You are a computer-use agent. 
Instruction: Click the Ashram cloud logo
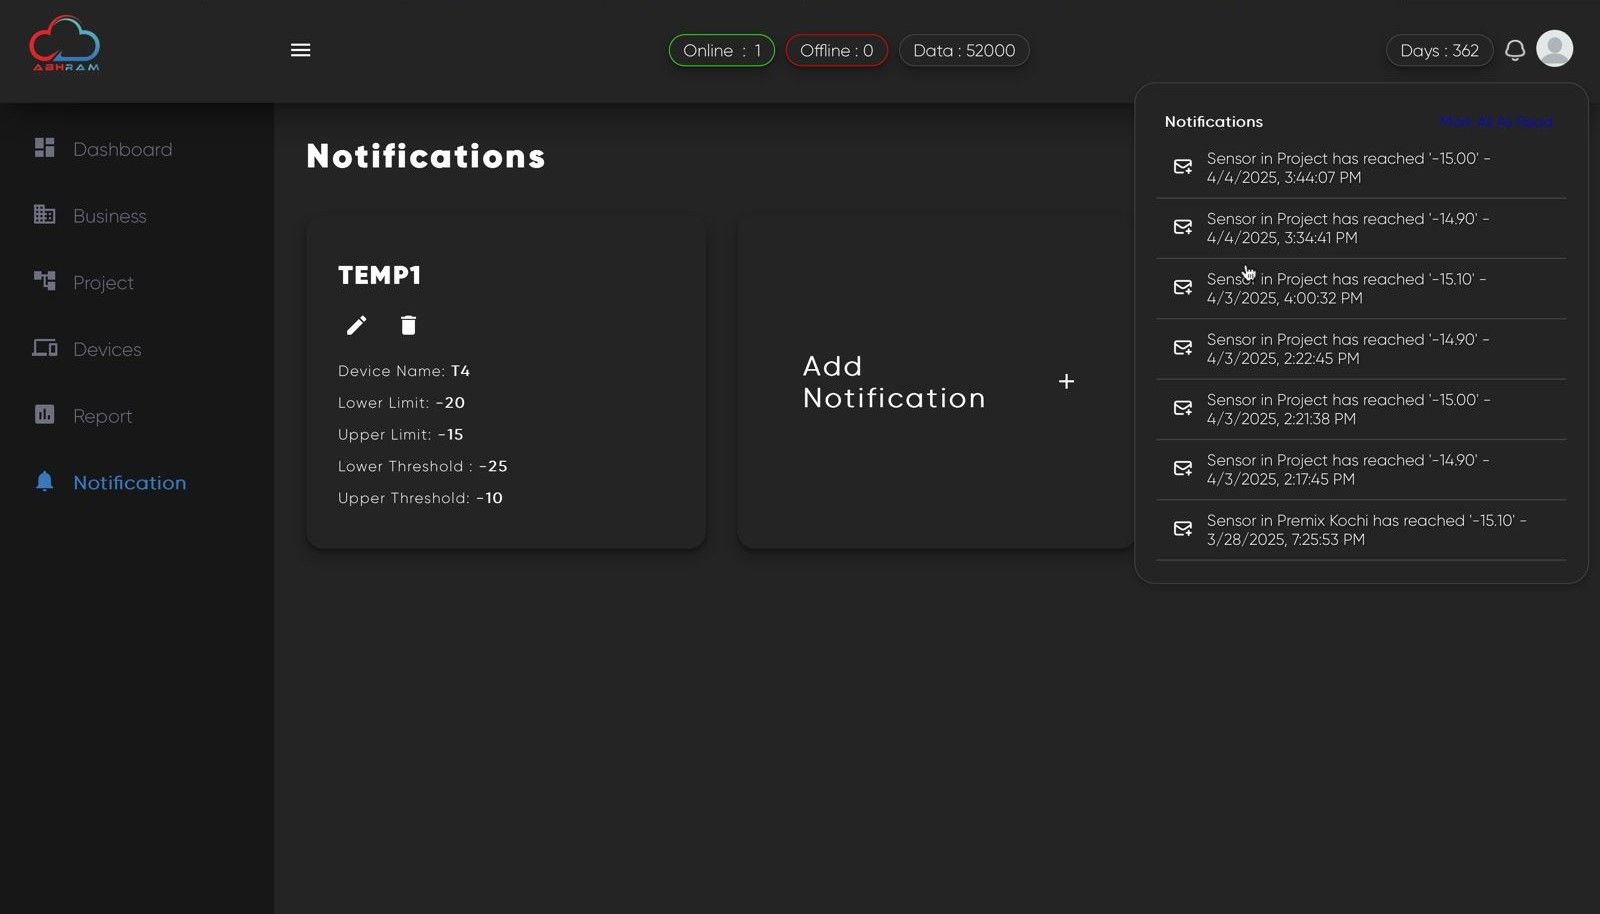click(x=65, y=44)
